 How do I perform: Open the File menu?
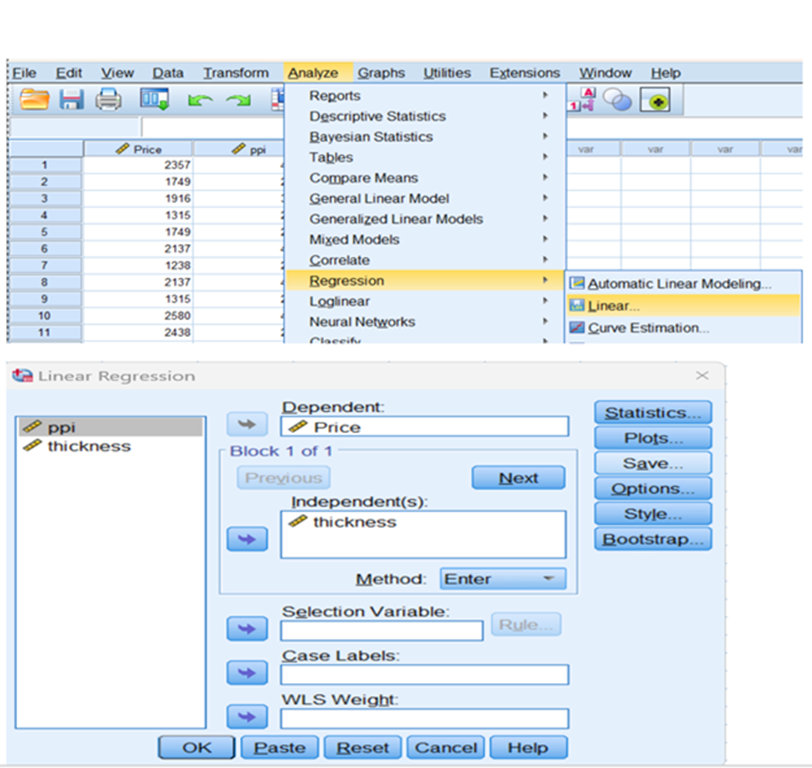tap(24, 73)
